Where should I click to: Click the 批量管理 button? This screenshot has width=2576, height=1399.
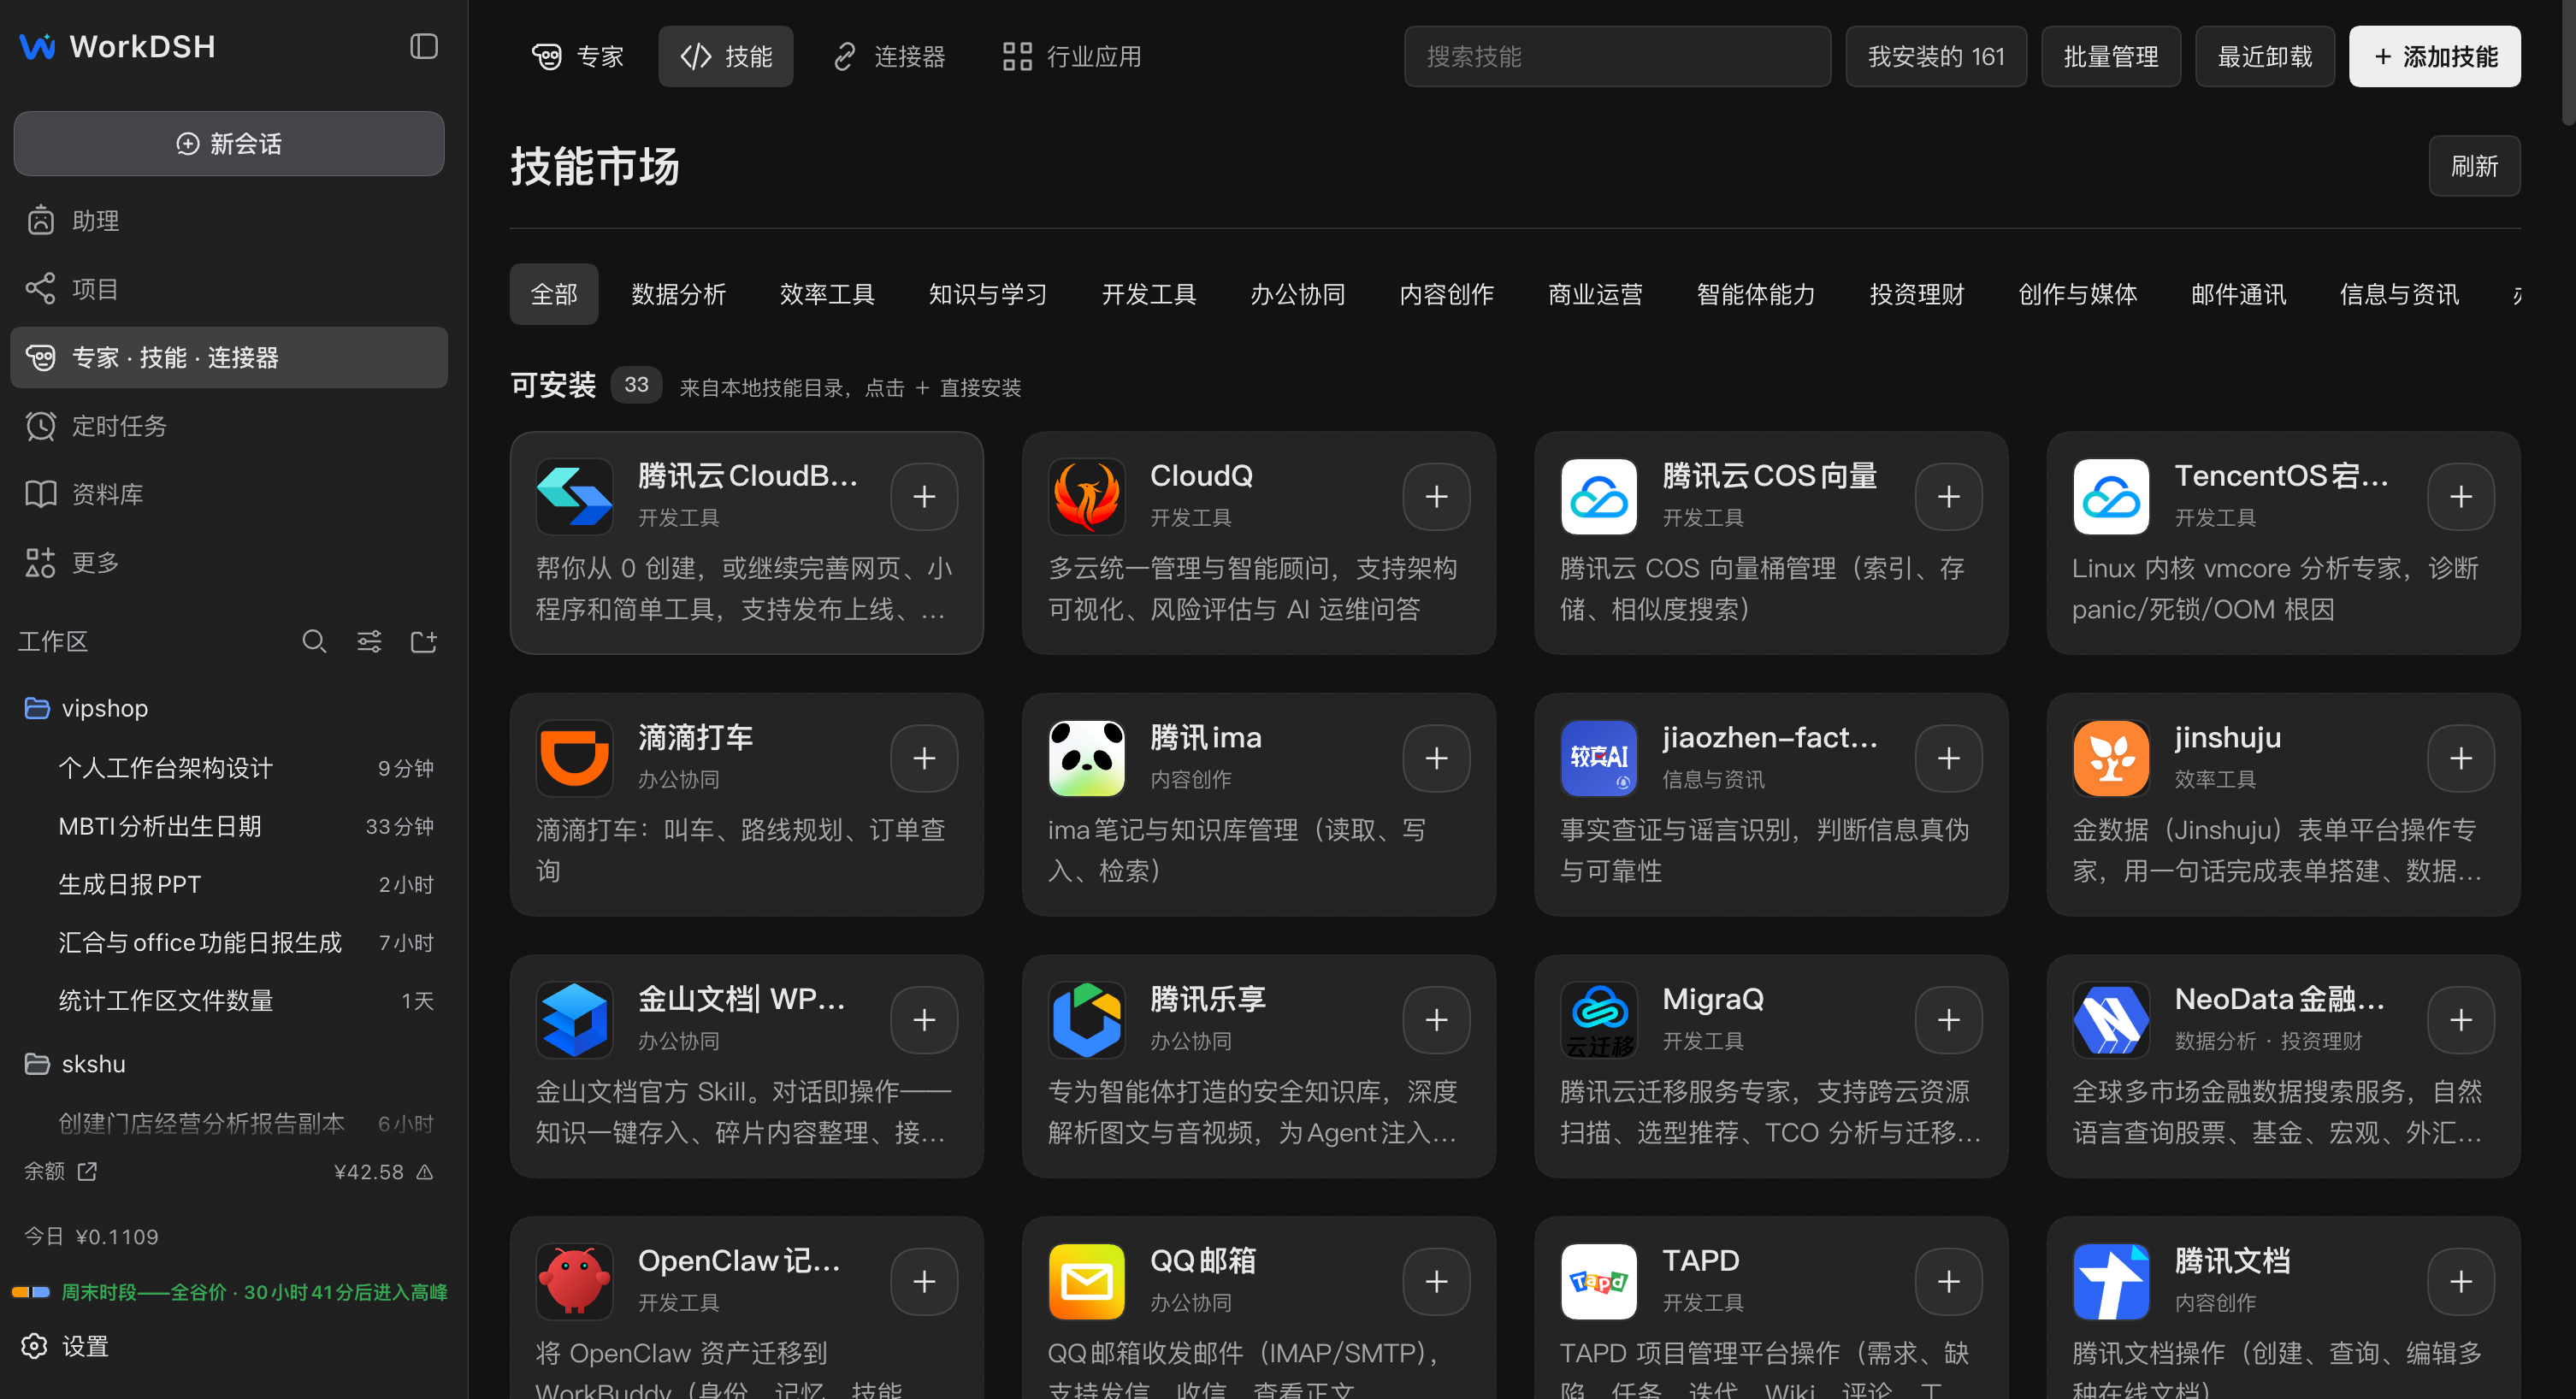2111,56
